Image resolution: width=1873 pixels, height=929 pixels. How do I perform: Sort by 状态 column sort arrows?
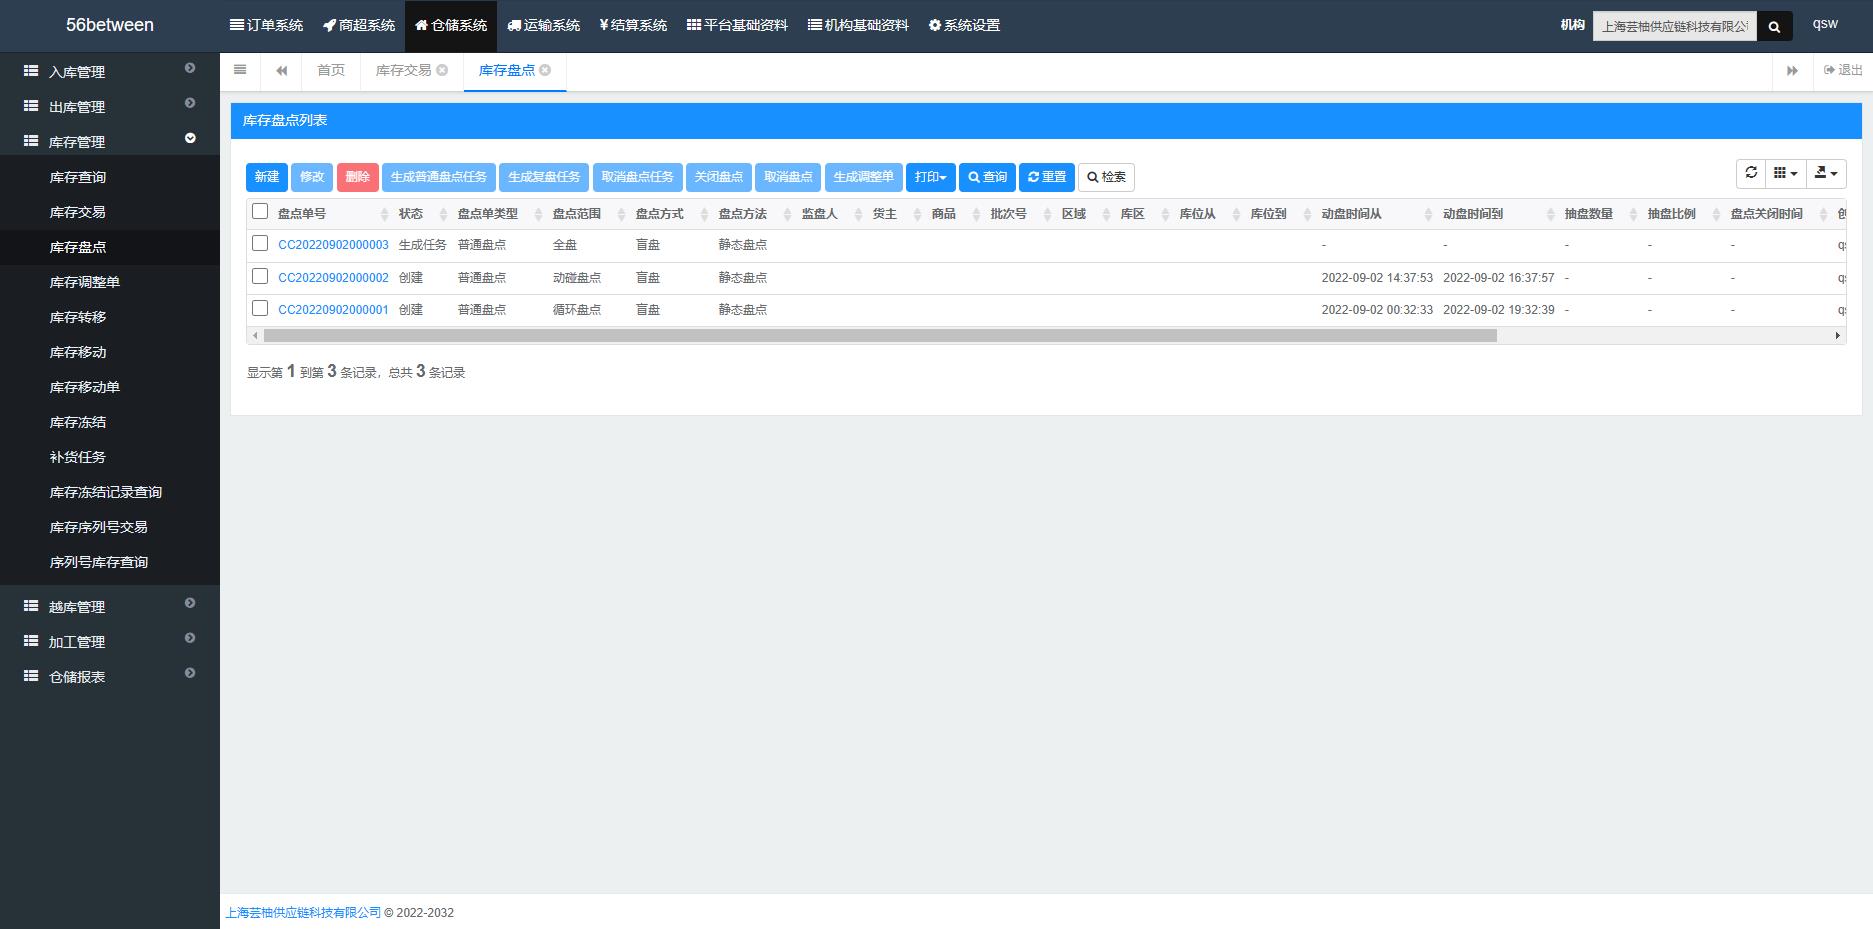tap(443, 214)
